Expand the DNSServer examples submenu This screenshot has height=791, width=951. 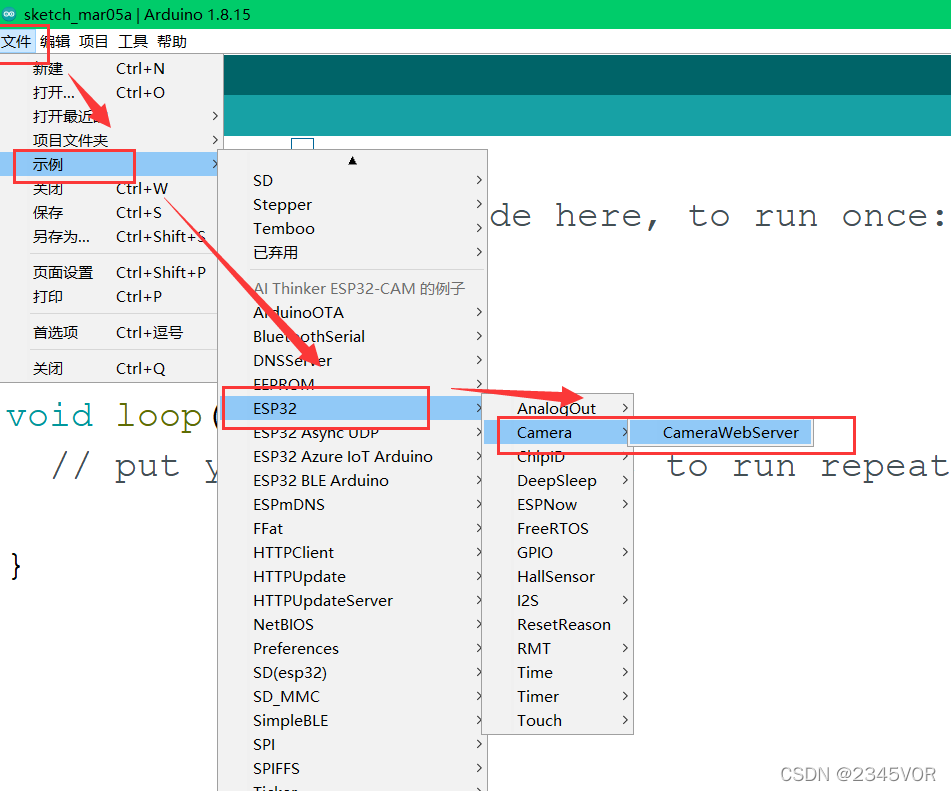tap(352, 360)
